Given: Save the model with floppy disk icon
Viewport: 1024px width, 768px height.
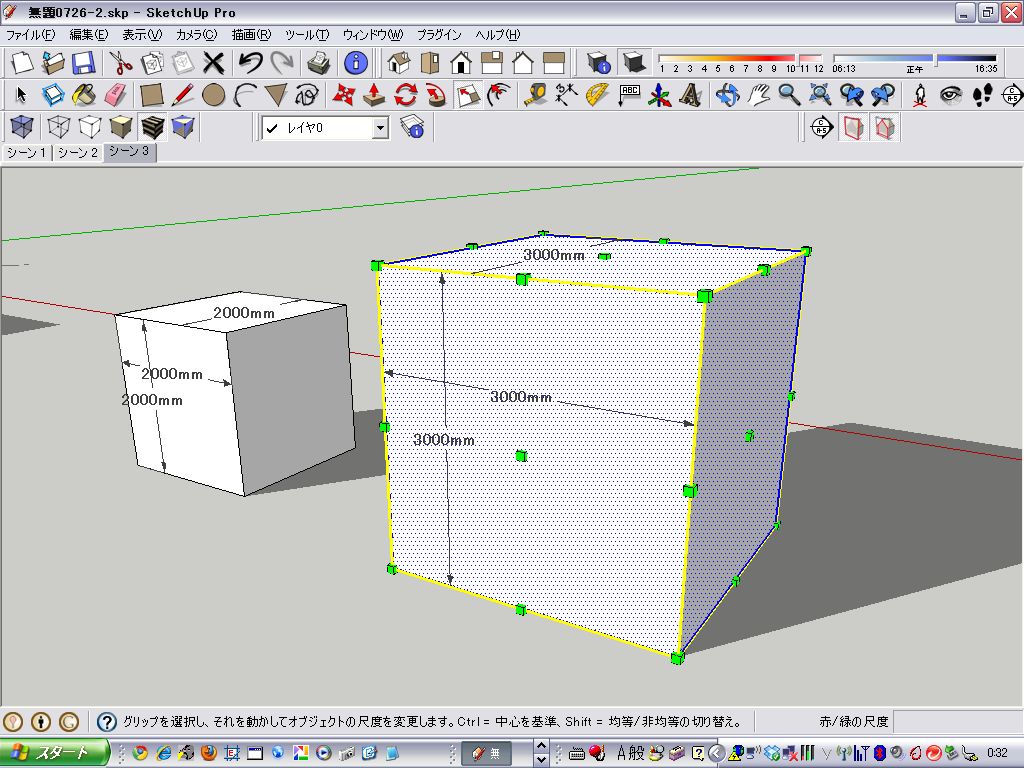Looking at the screenshot, I should coord(84,63).
